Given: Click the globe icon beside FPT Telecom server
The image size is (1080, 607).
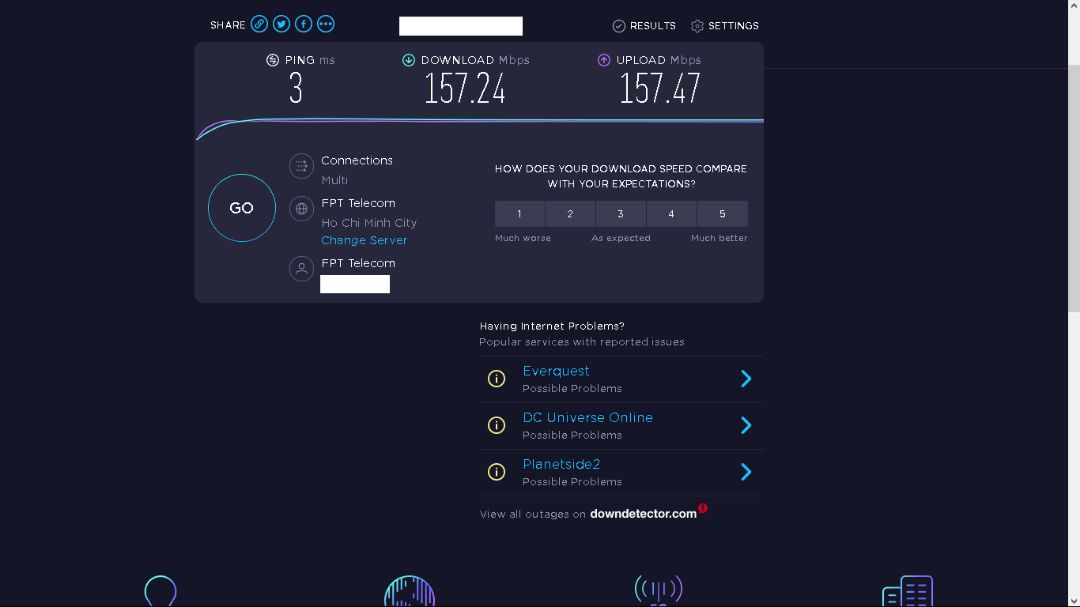Looking at the screenshot, I should (301, 209).
